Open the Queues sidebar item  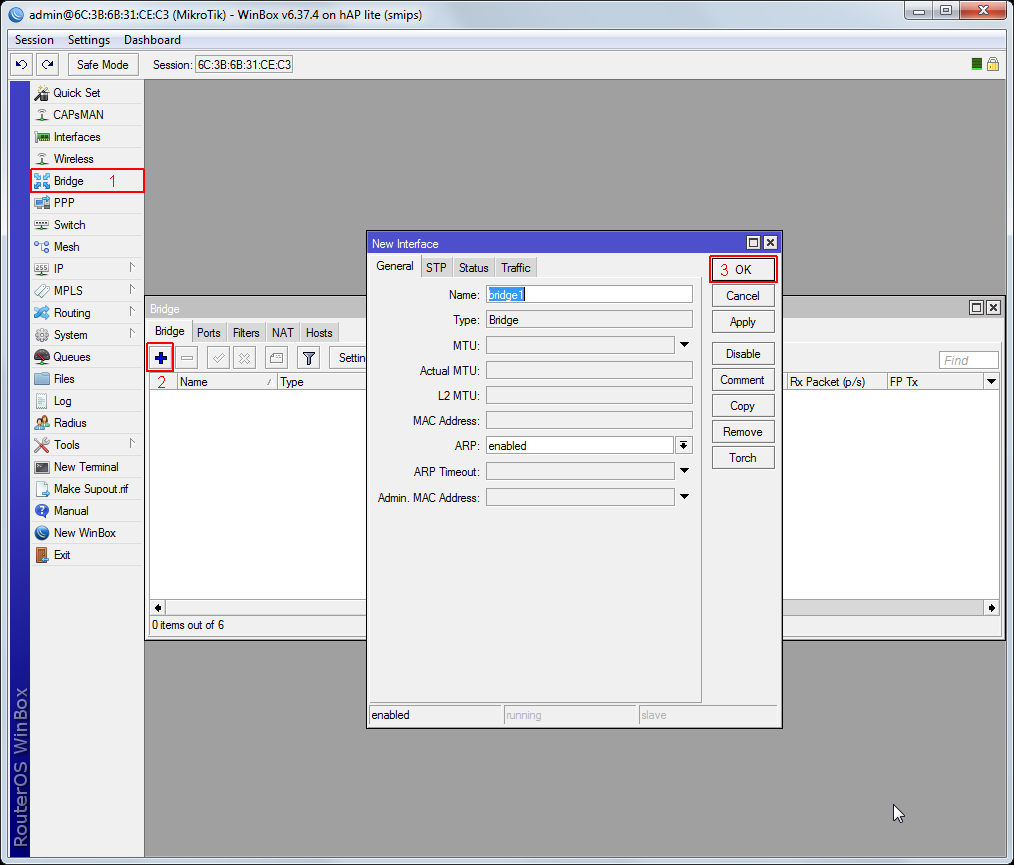71,357
